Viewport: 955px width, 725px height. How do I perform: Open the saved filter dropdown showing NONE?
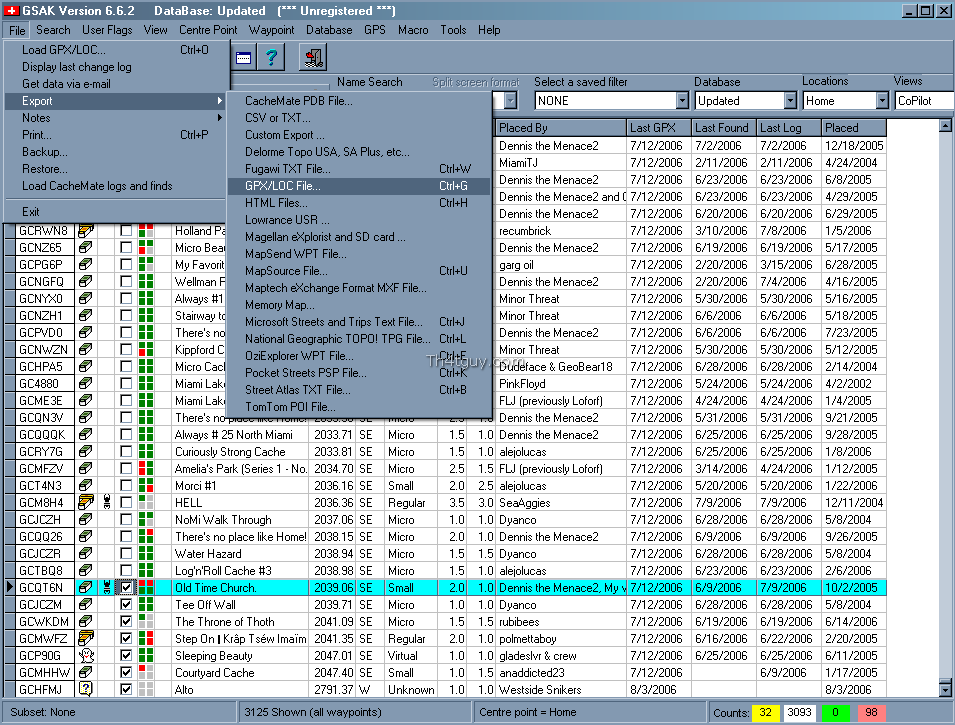click(682, 101)
